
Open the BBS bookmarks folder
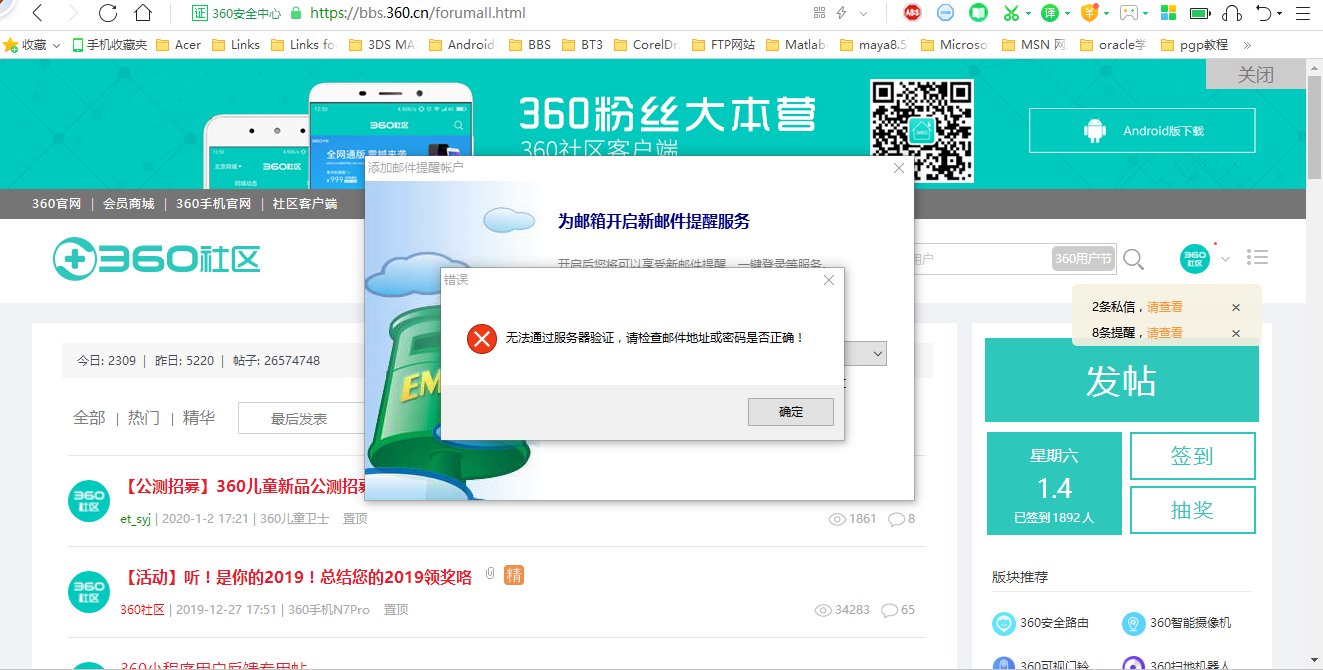(530, 45)
